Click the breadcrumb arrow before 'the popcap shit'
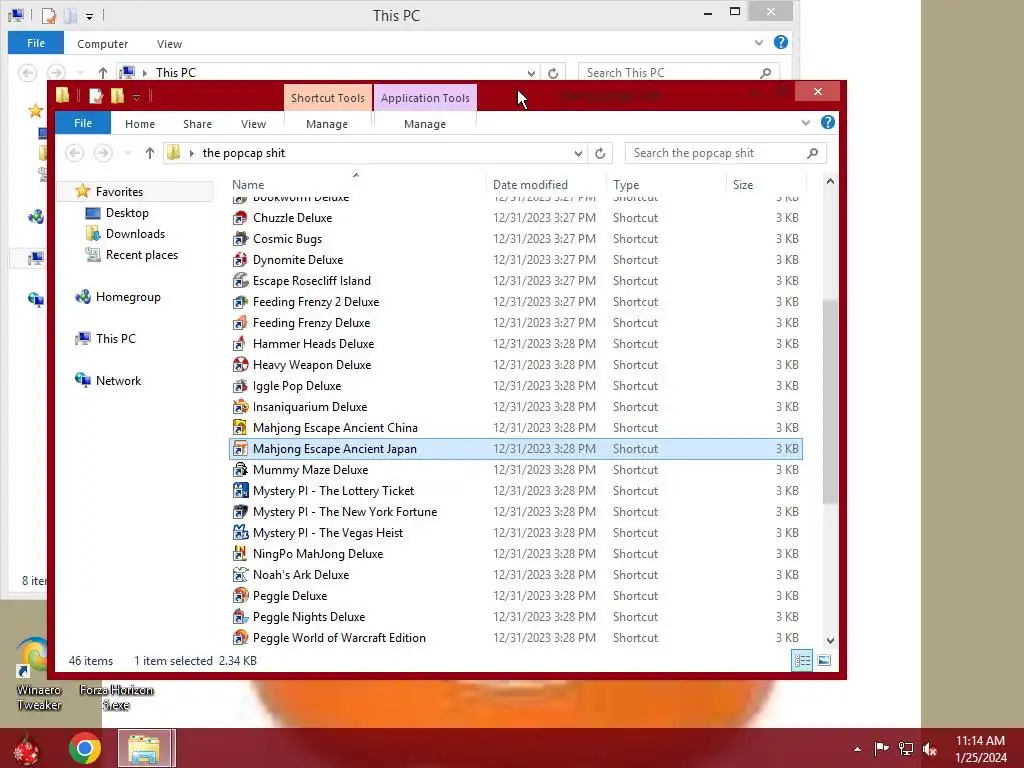The width and height of the screenshot is (1024, 768). 191,153
